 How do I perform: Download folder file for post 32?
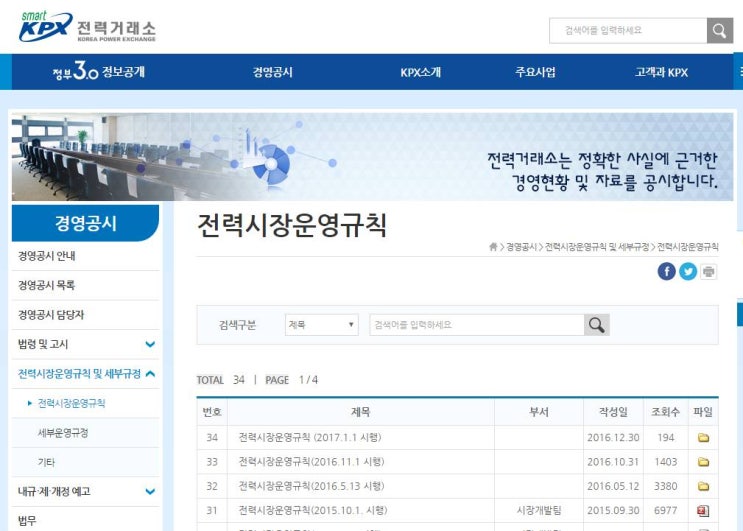(703, 486)
